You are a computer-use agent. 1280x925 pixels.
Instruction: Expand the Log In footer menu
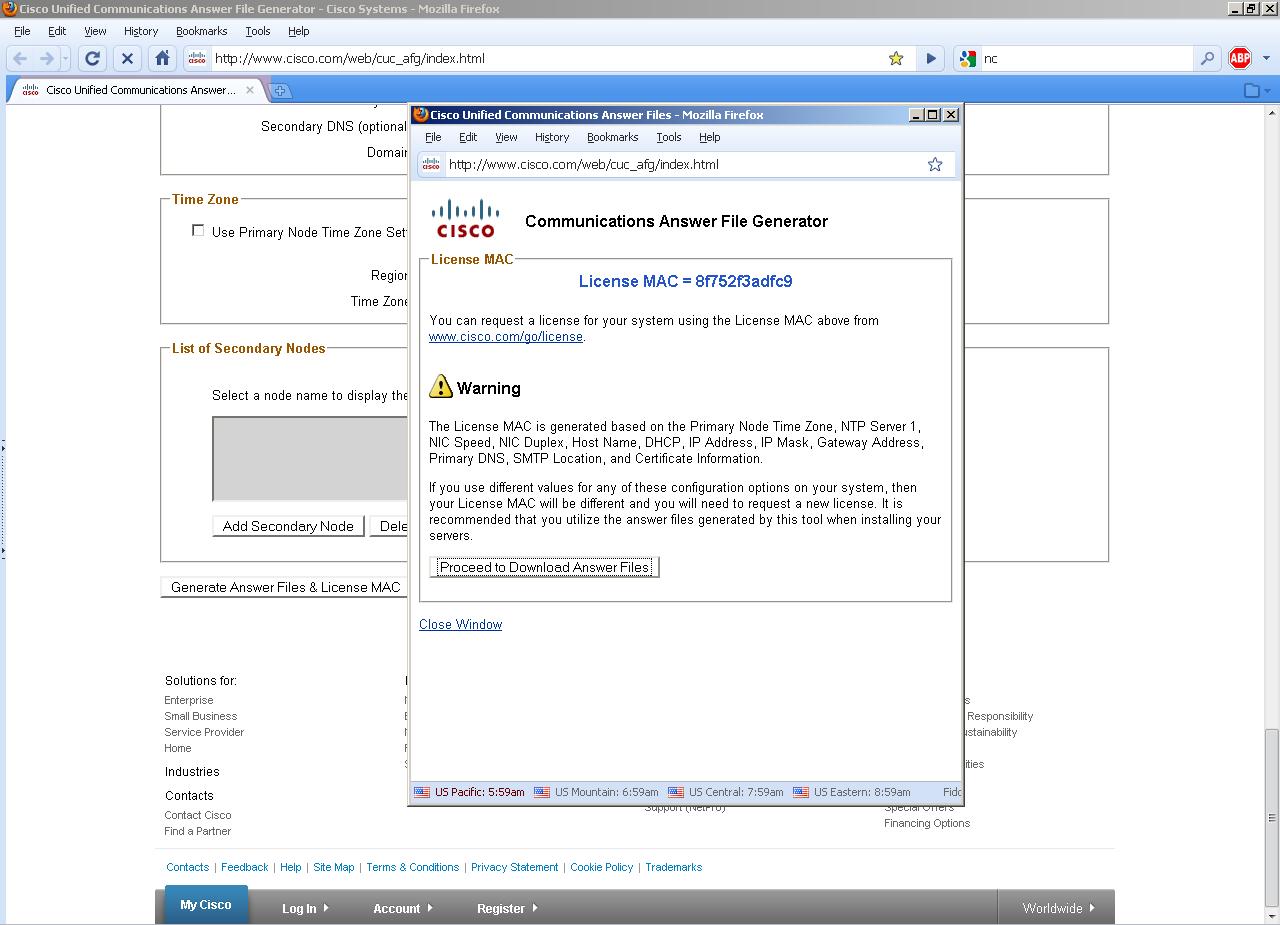(x=305, y=908)
